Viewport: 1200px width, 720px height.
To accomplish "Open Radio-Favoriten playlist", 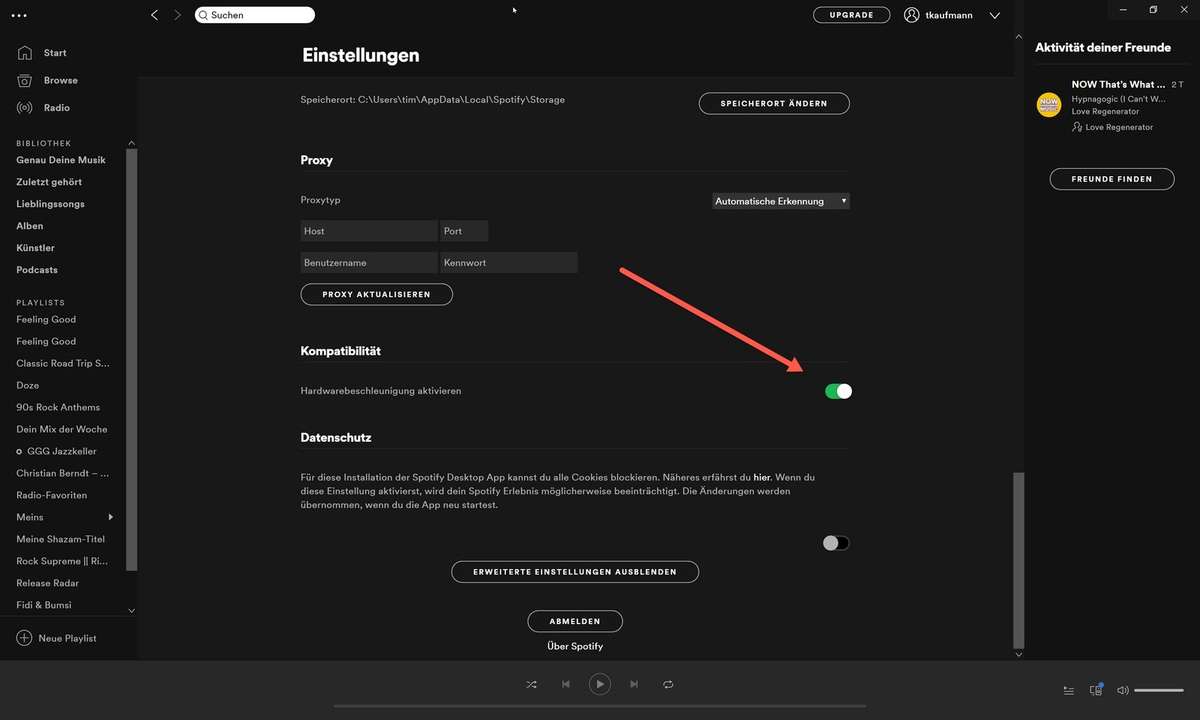I will (x=52, y=495).
